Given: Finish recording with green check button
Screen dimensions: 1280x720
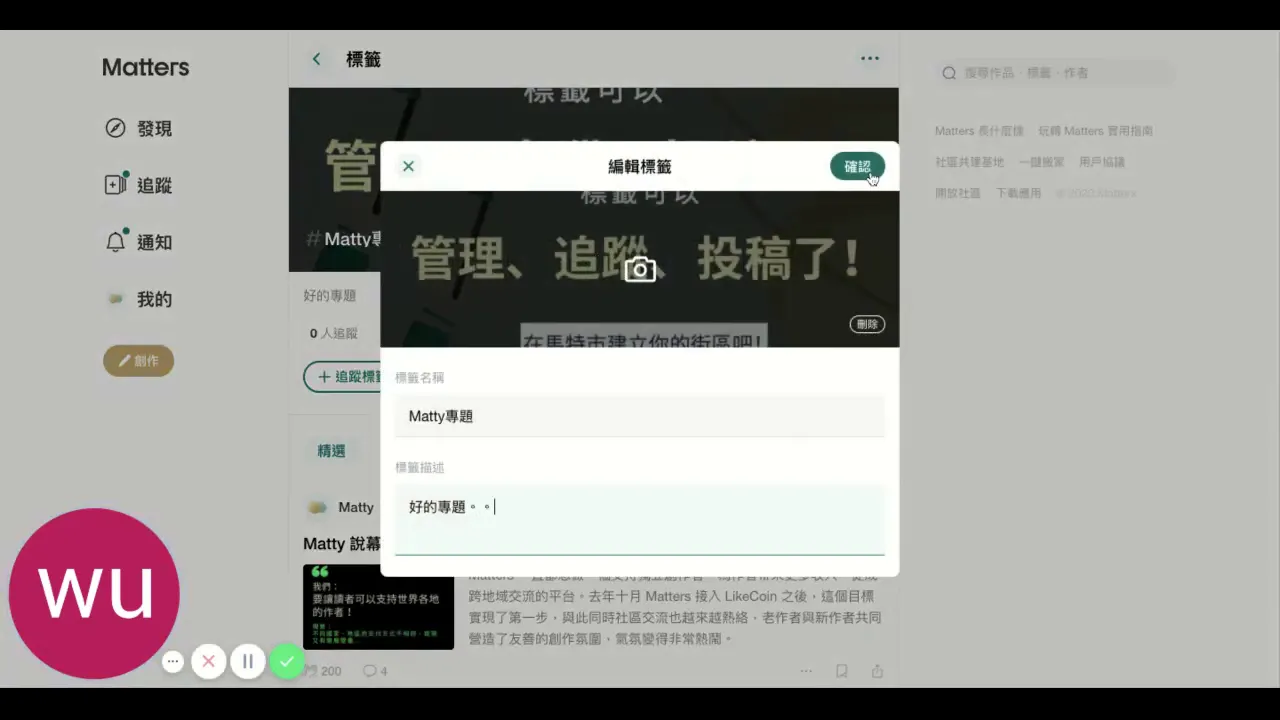Looking at the screenshot, I should pyautogui.click(x=287, y=661).
